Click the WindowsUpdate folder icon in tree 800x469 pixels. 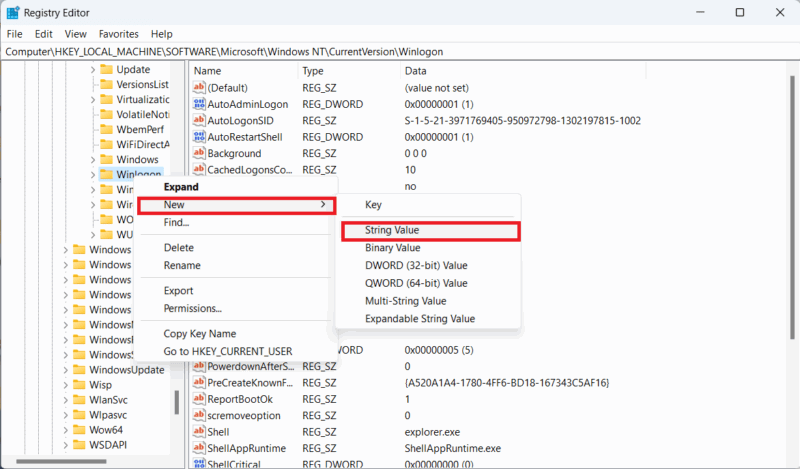click(x=78, y=370)
